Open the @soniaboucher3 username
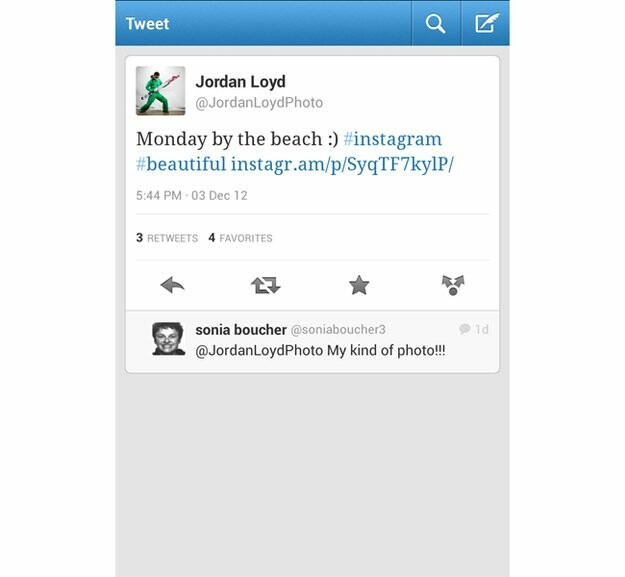Viewport: 625px width, 577px height. click(338, 330)
